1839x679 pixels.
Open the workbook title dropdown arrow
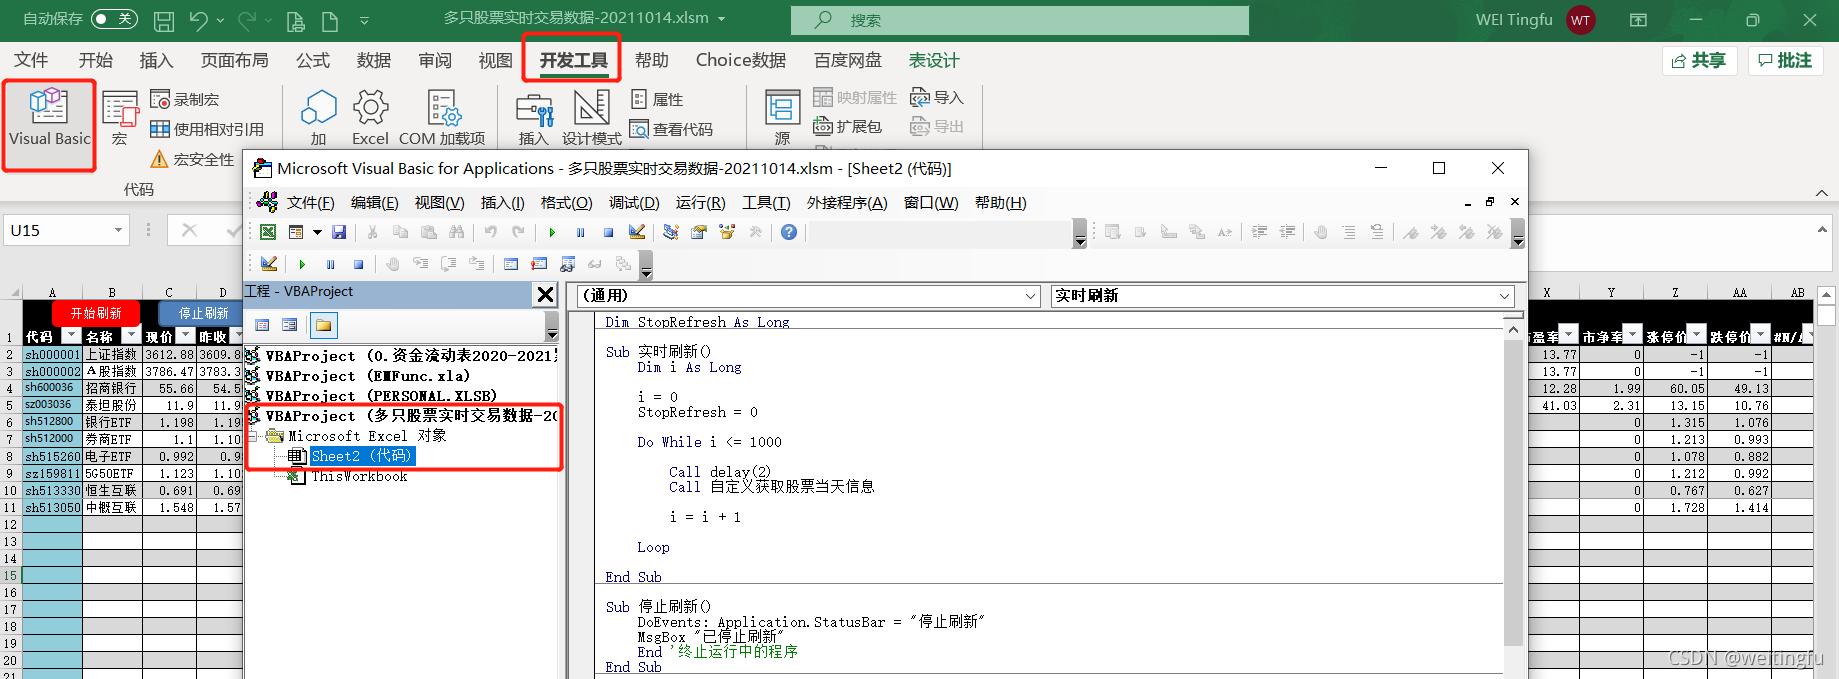pos(722,19)
